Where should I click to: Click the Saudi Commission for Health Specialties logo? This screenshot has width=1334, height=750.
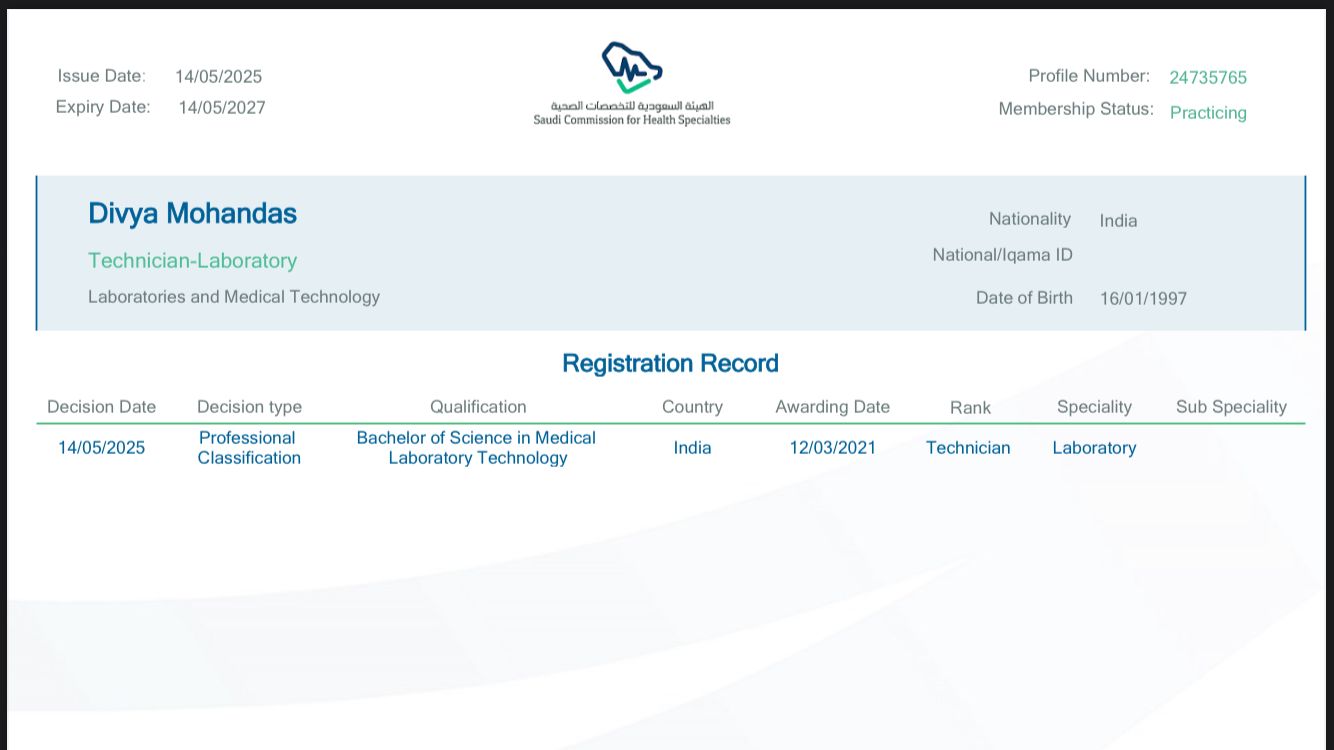[x=632, y=84]
